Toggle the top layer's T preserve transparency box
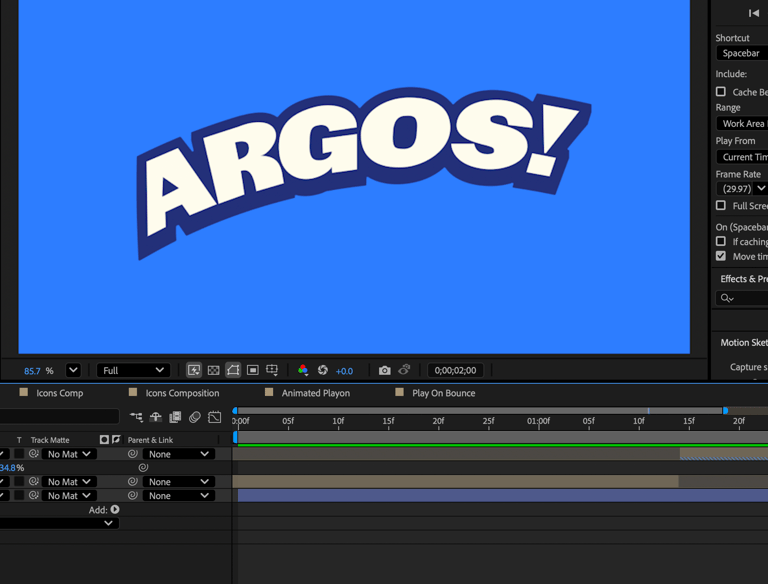Viewport: 768px width, 584px height. click(19, 454)
